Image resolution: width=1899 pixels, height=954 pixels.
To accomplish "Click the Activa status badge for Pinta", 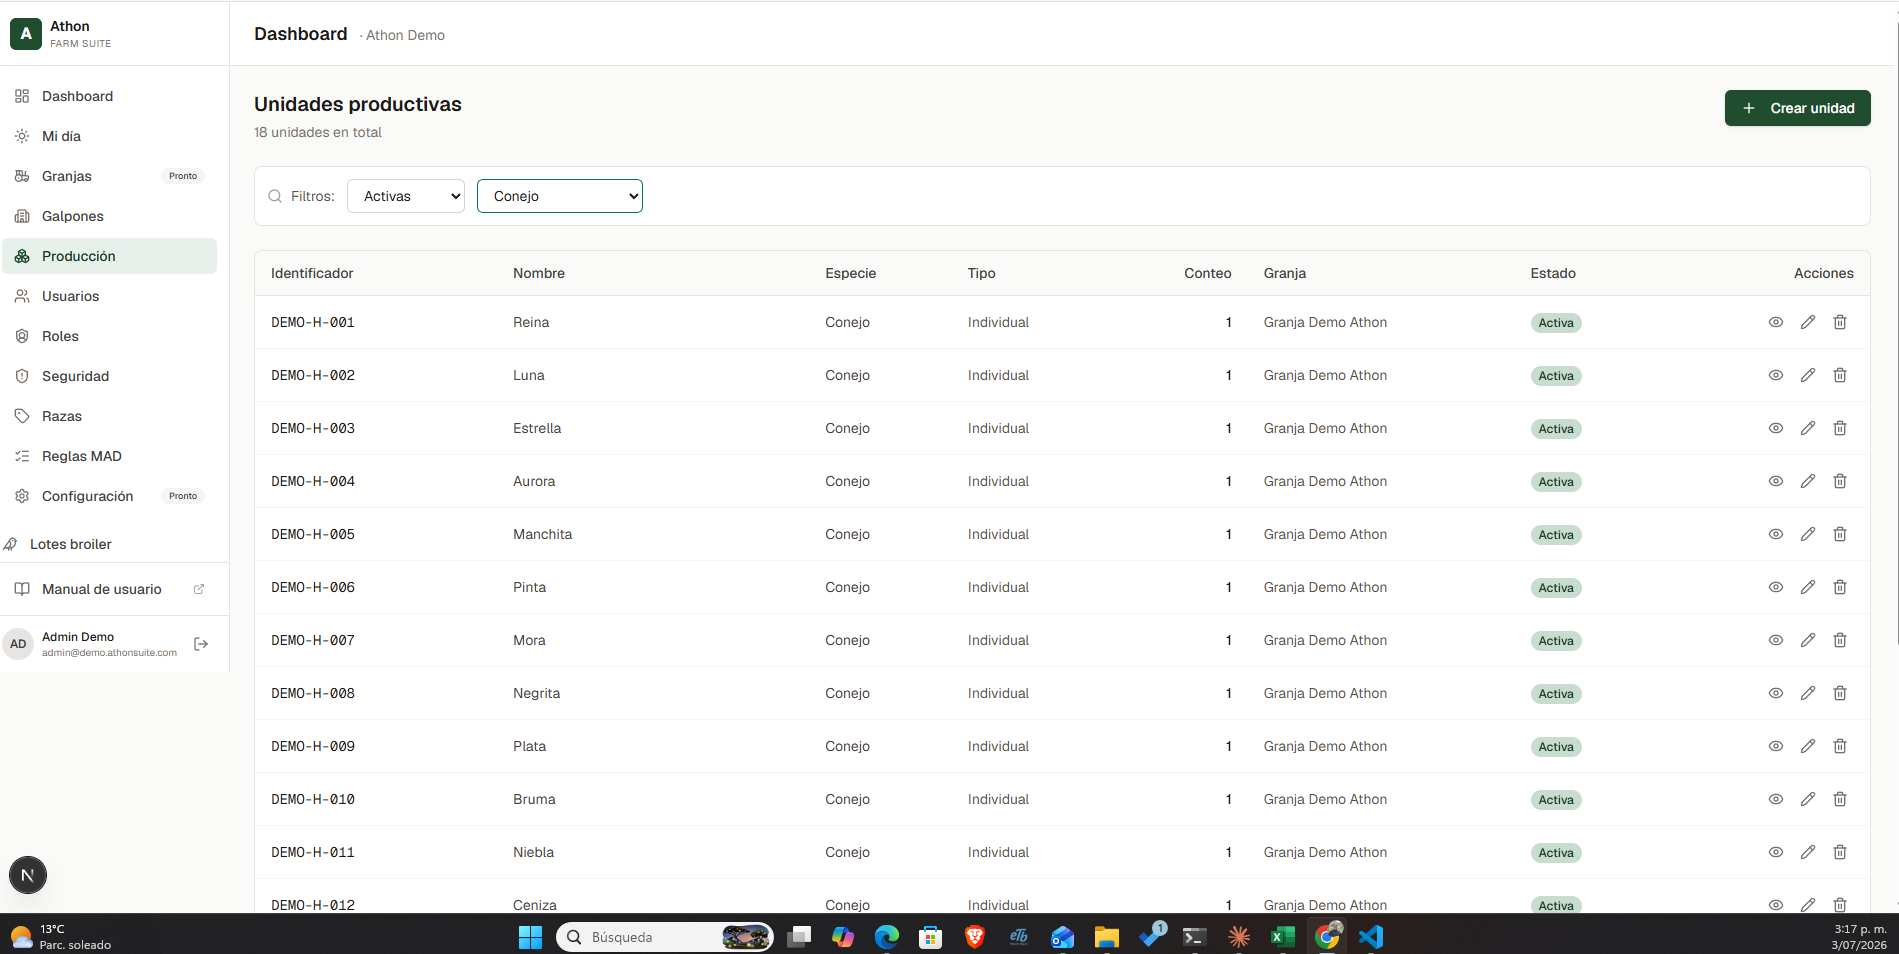I will click(1556, 588).
